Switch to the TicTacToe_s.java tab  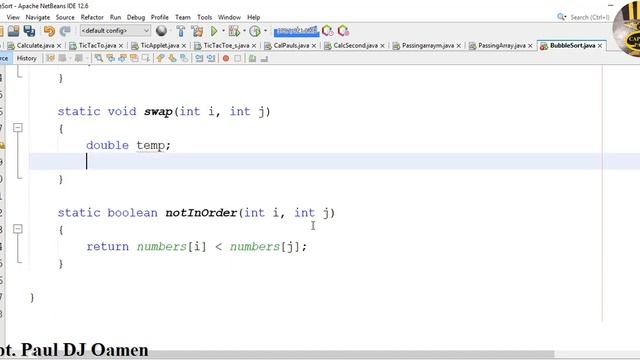[x=226, y=46]
